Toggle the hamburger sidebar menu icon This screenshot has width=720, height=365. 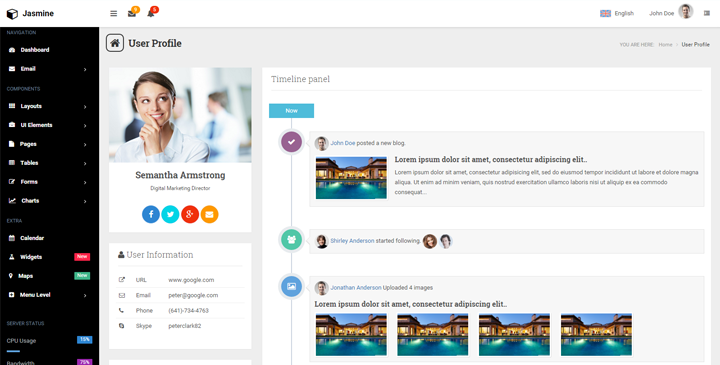113,13
